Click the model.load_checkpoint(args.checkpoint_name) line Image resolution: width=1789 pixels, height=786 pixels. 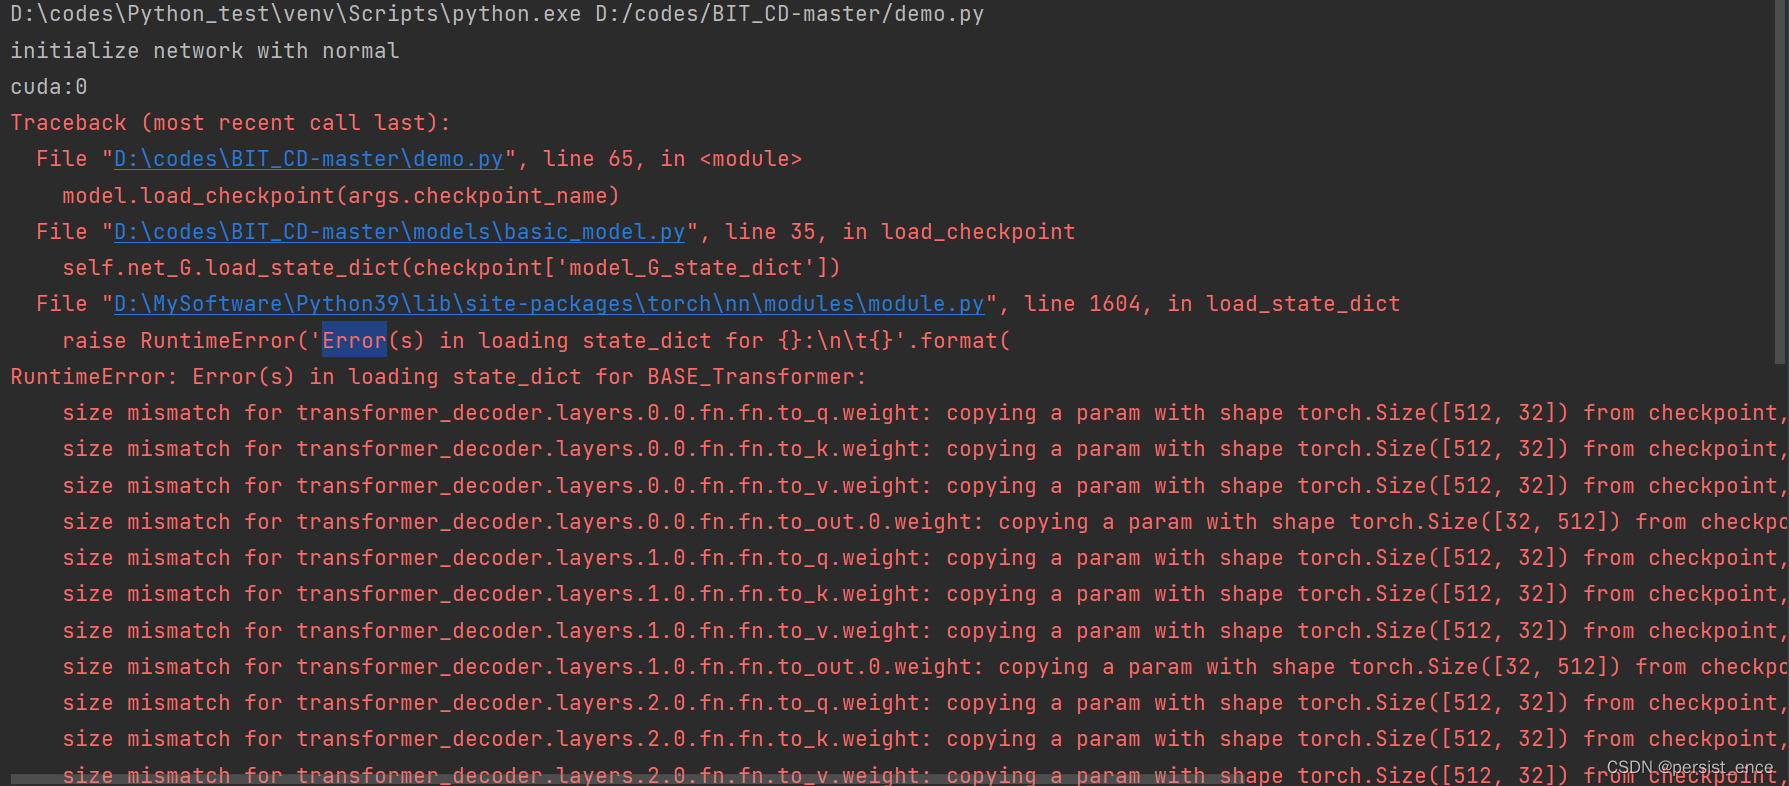click(341, 196)
